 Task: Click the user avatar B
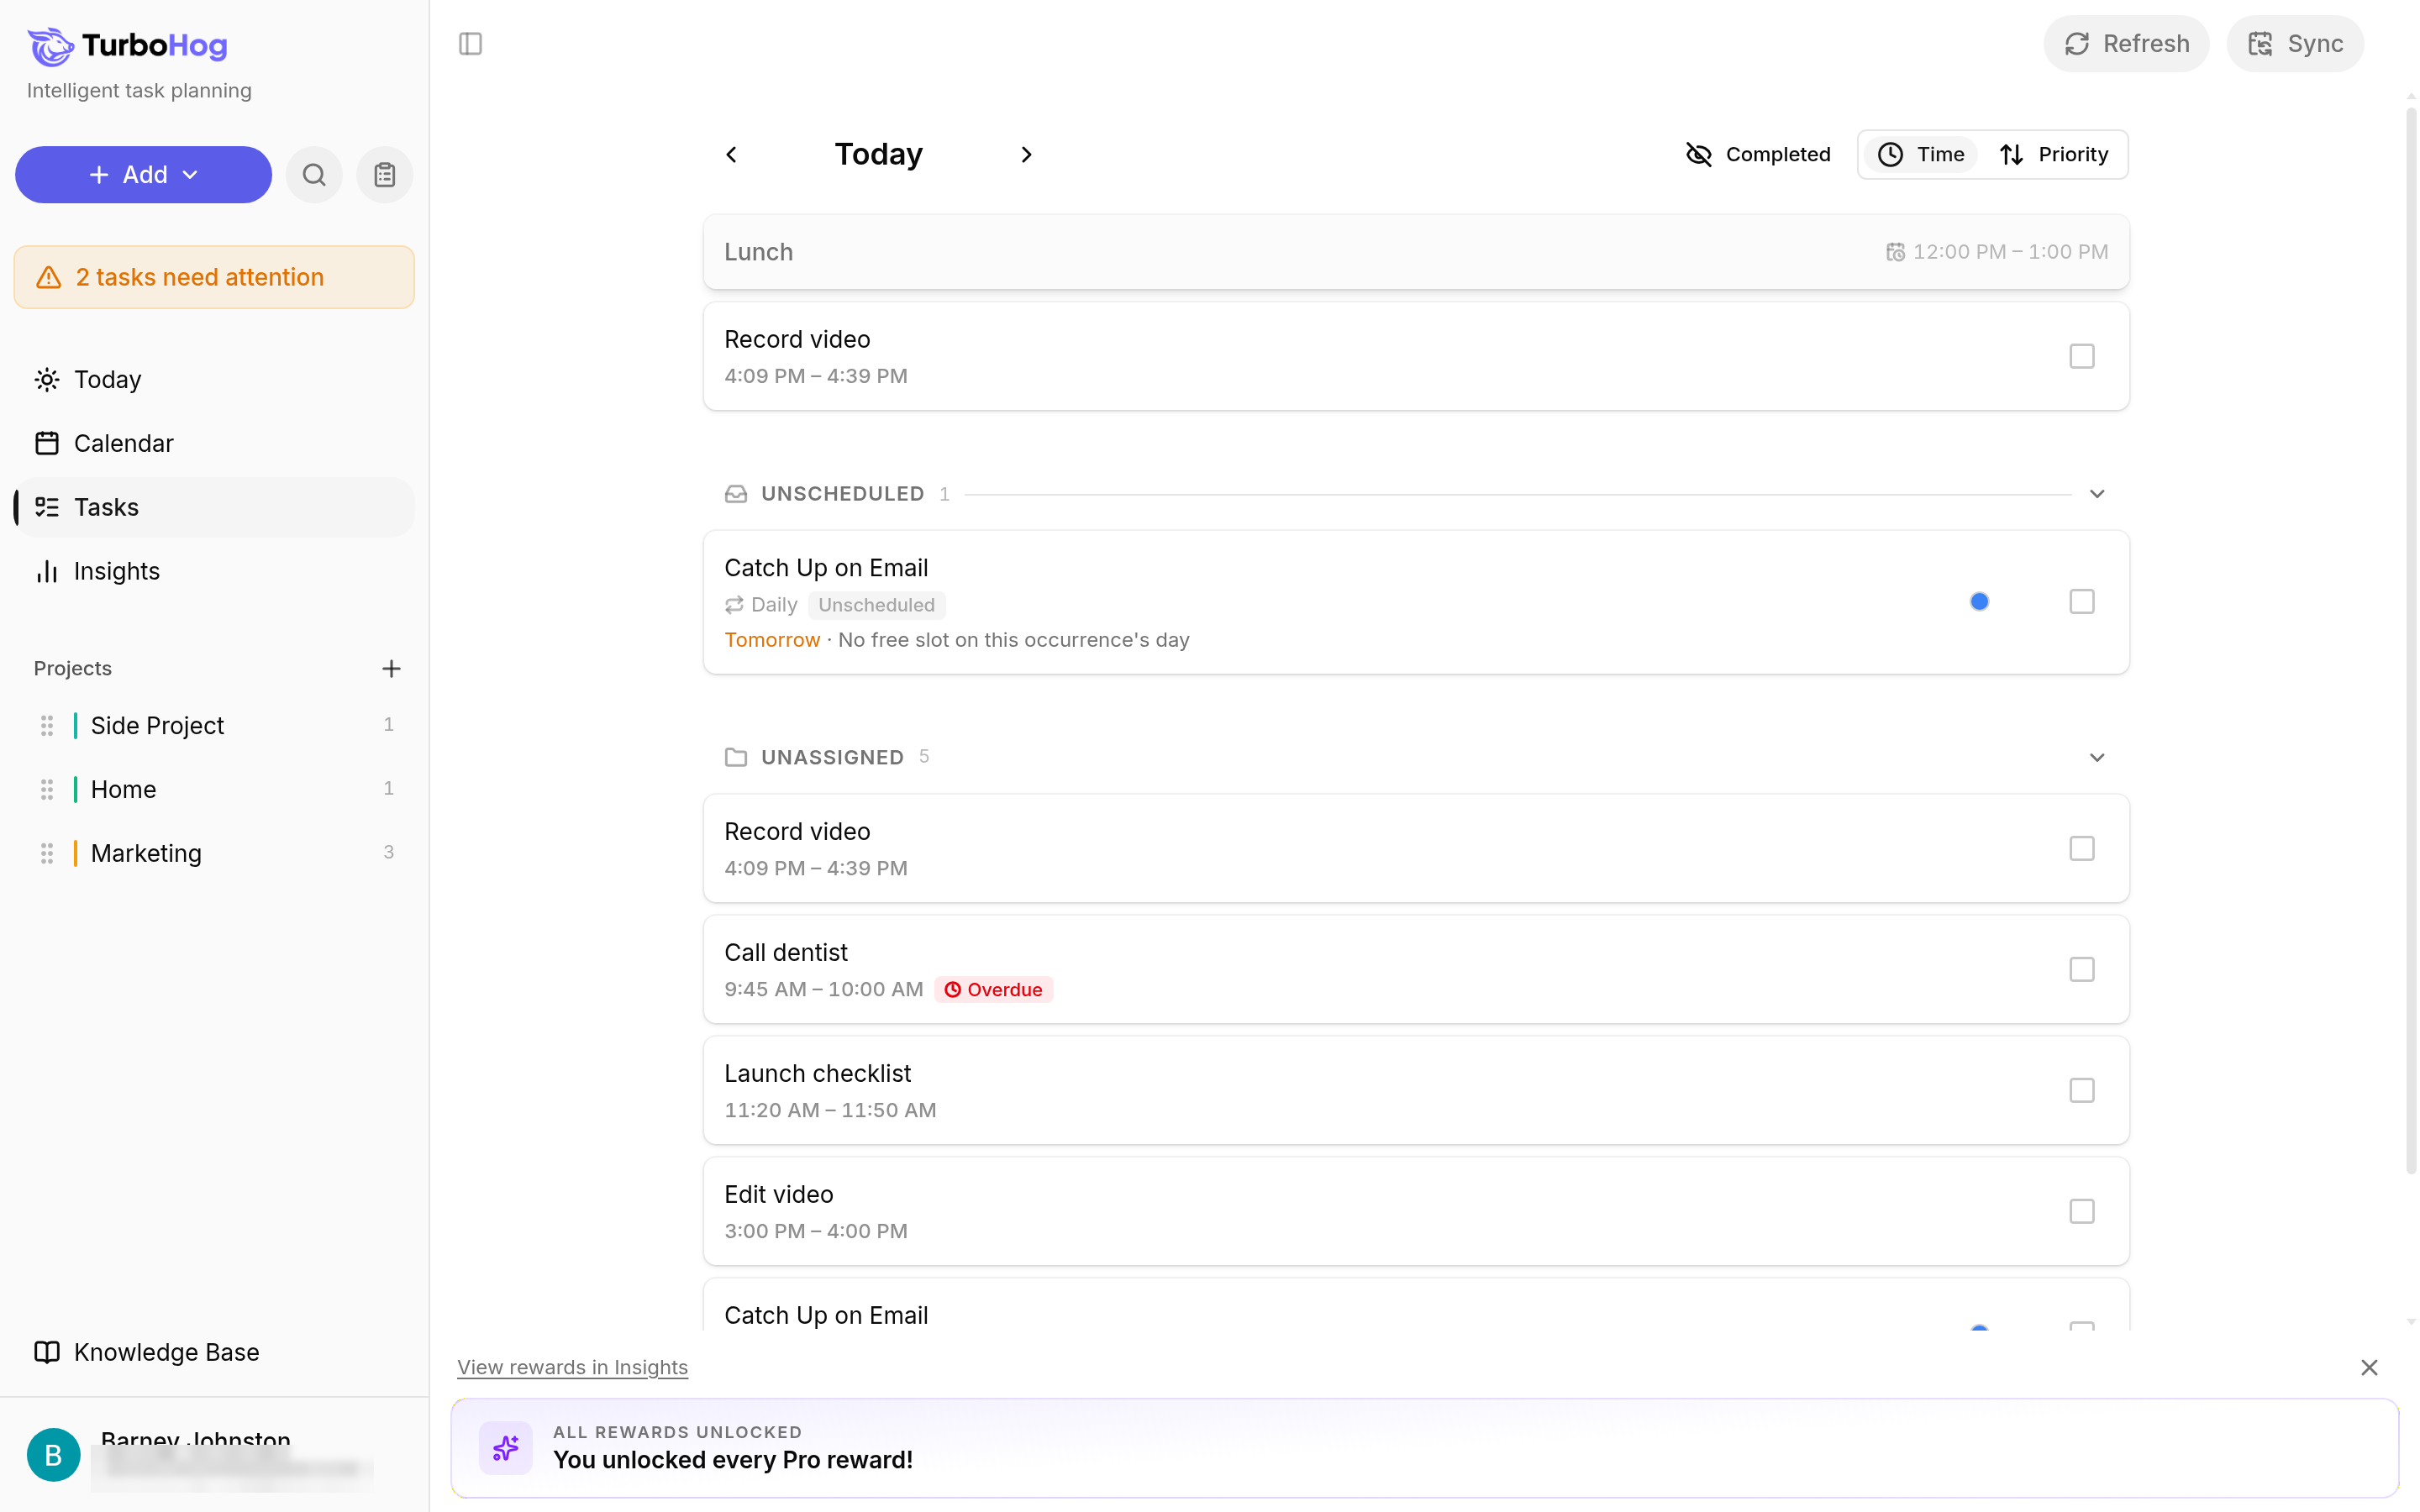tap(53, 1454)
